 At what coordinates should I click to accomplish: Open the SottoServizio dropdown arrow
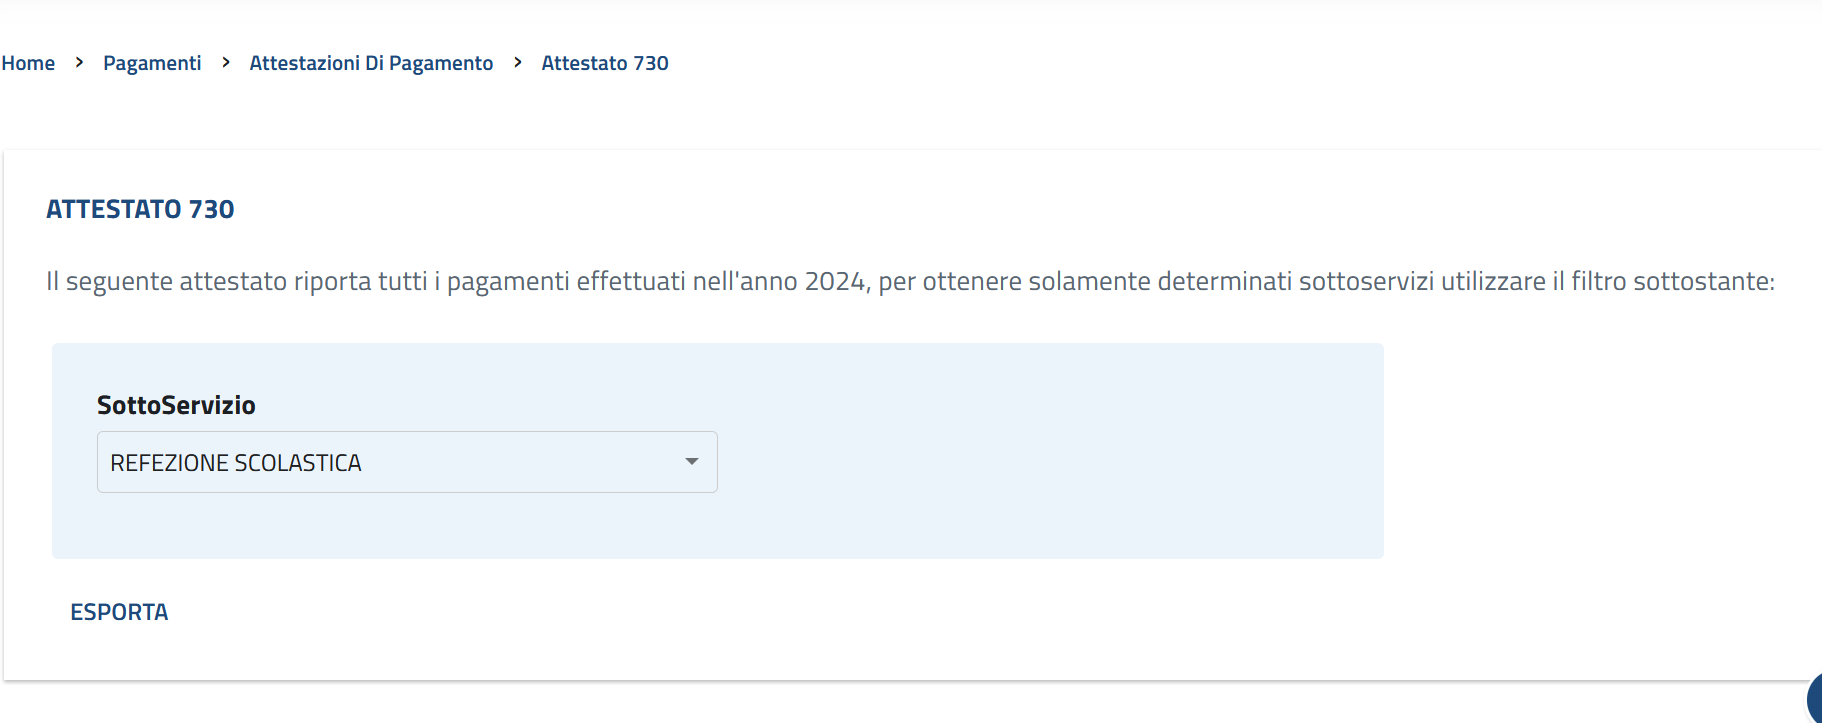pyautogui.click(x=691, y=462)
